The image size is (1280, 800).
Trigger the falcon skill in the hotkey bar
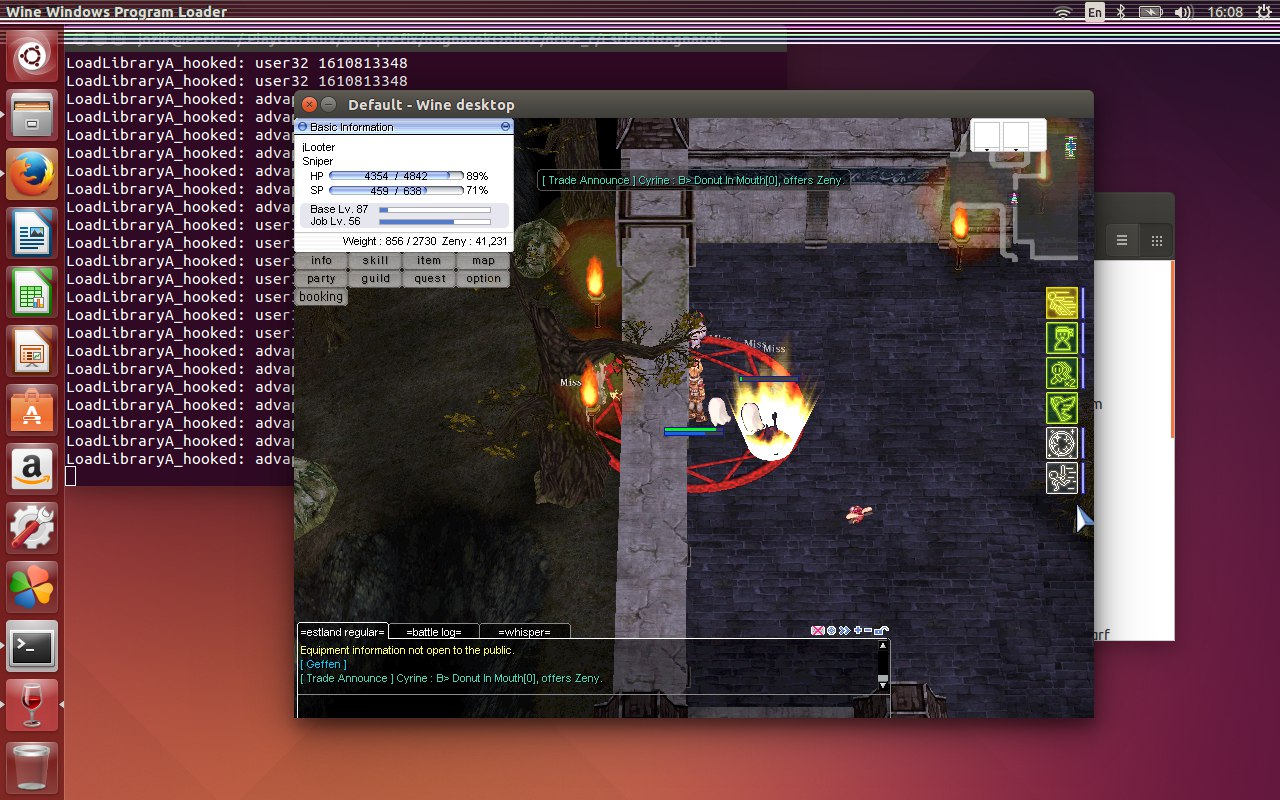[1061, 408]
